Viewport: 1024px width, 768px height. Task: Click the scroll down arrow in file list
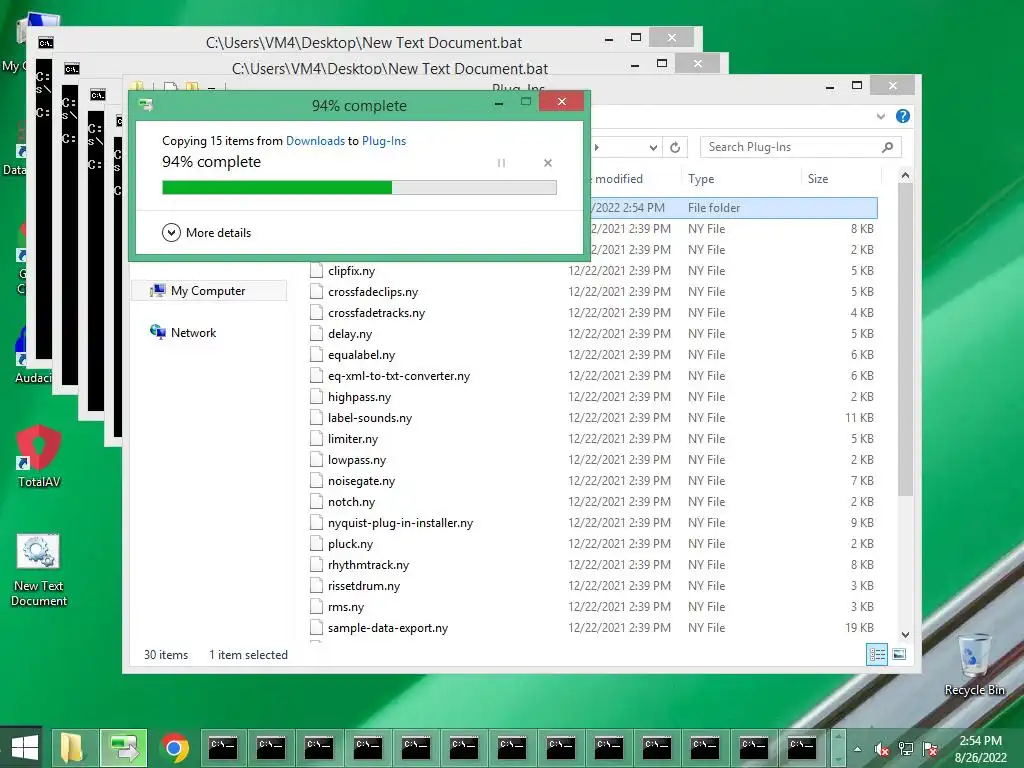(x=905, y=635)
